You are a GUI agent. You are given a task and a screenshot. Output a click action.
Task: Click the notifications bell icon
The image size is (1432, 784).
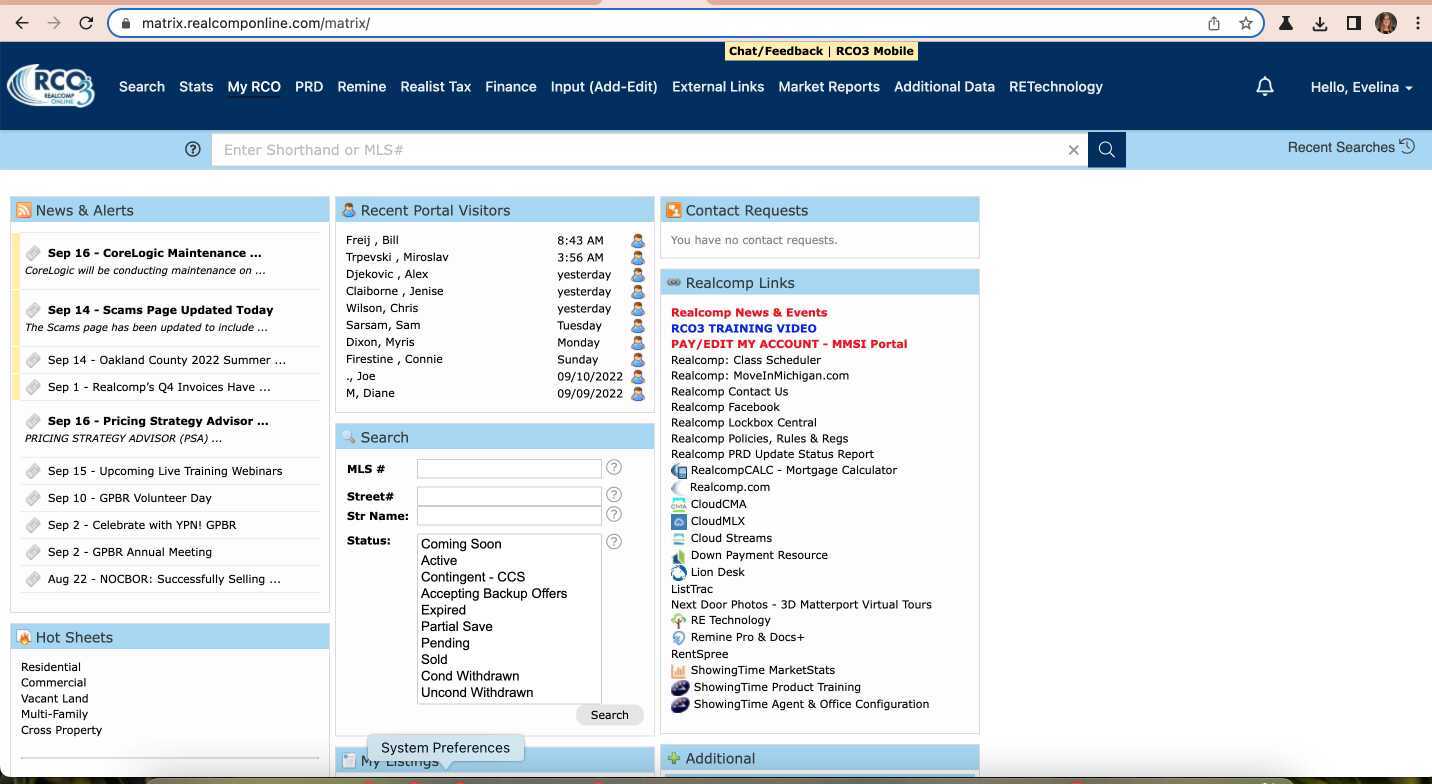tap(1264, 87)
